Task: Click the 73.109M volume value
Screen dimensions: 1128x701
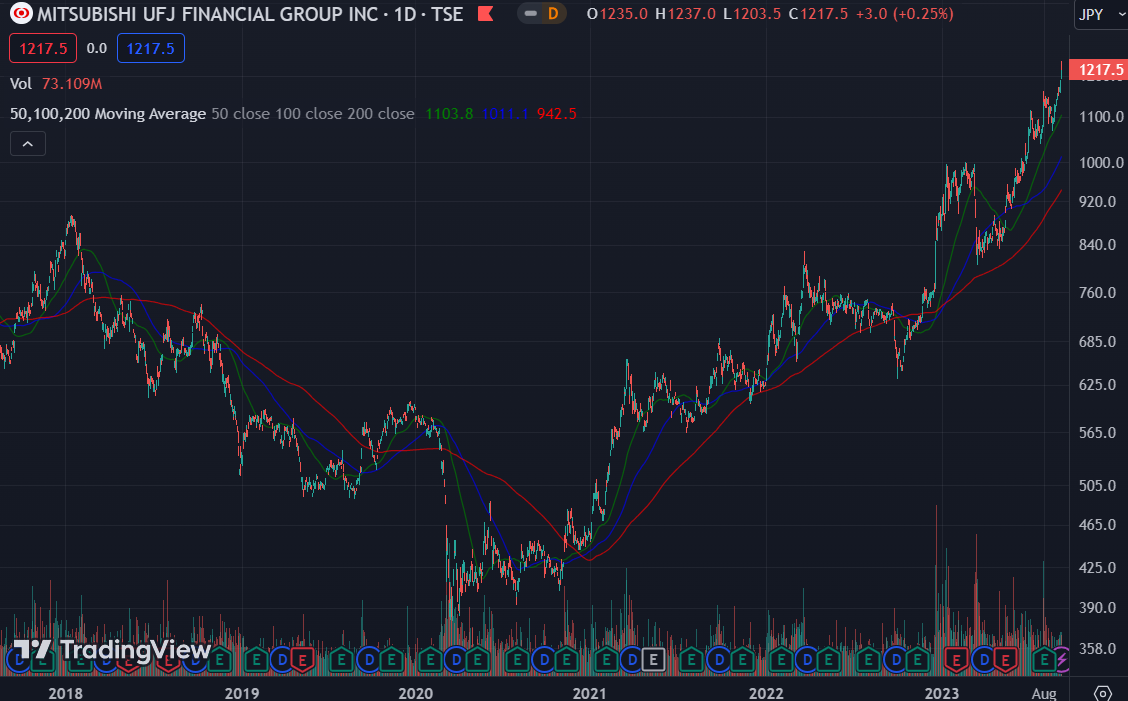Action: [72, 83]
